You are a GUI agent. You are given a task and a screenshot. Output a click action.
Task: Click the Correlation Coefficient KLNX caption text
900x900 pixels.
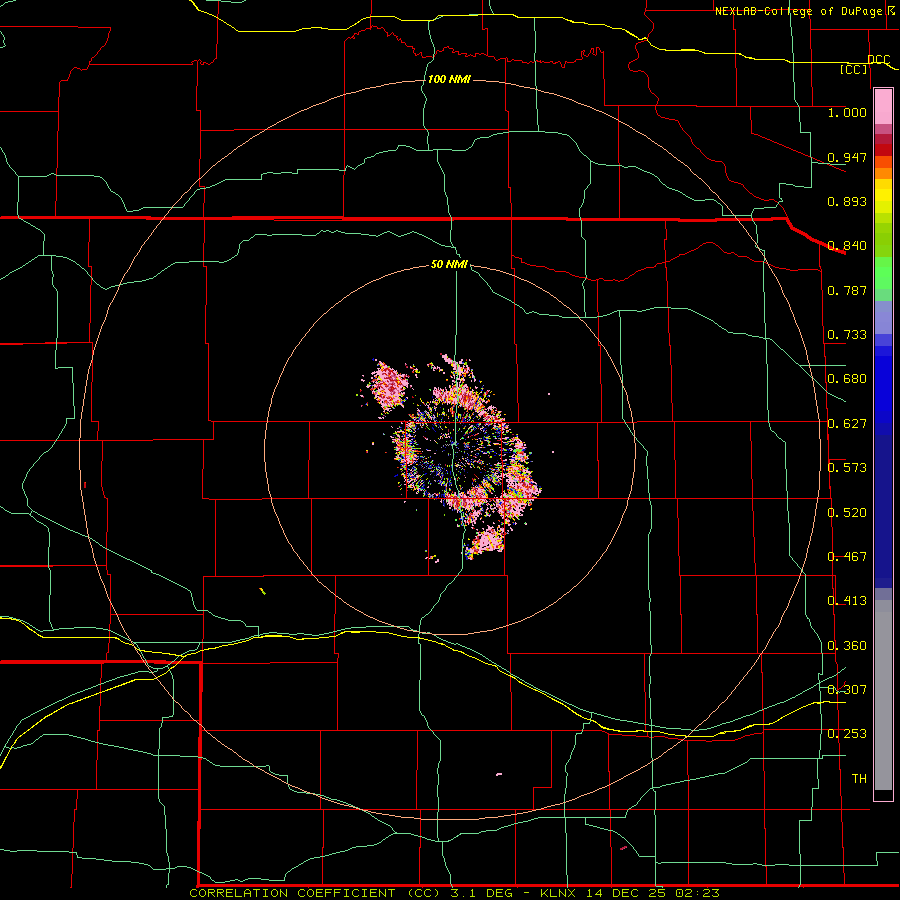(454, 893)
